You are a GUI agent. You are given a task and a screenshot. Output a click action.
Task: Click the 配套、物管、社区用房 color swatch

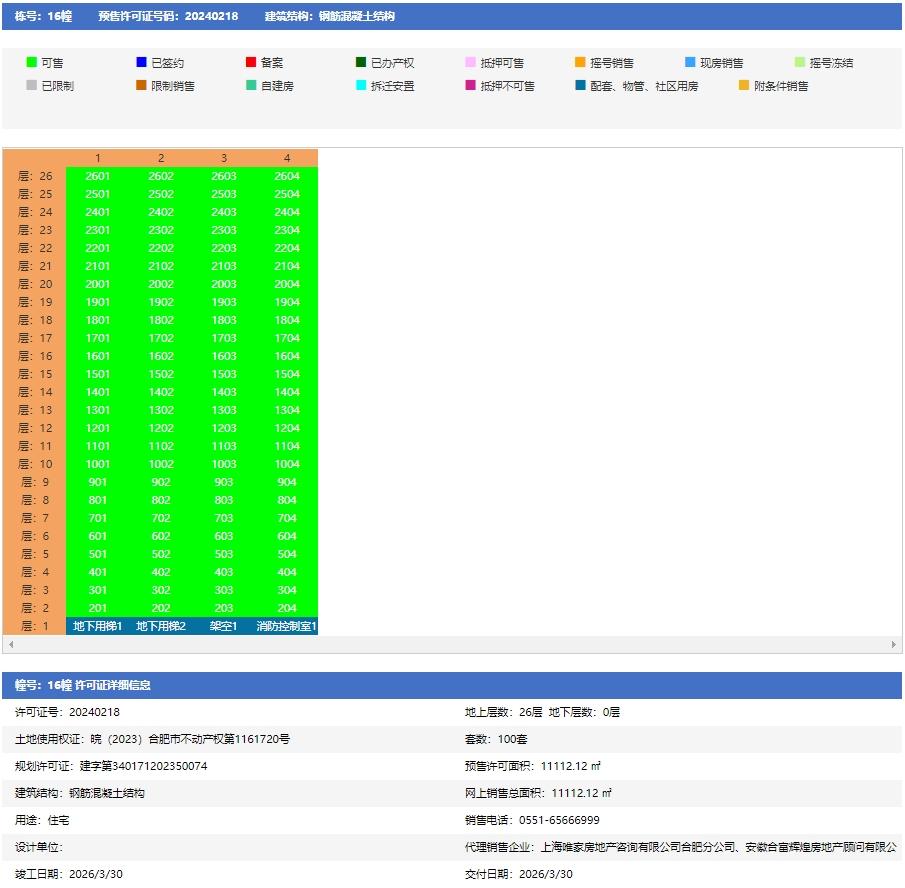pyautogui.click(x=581, y=85)
